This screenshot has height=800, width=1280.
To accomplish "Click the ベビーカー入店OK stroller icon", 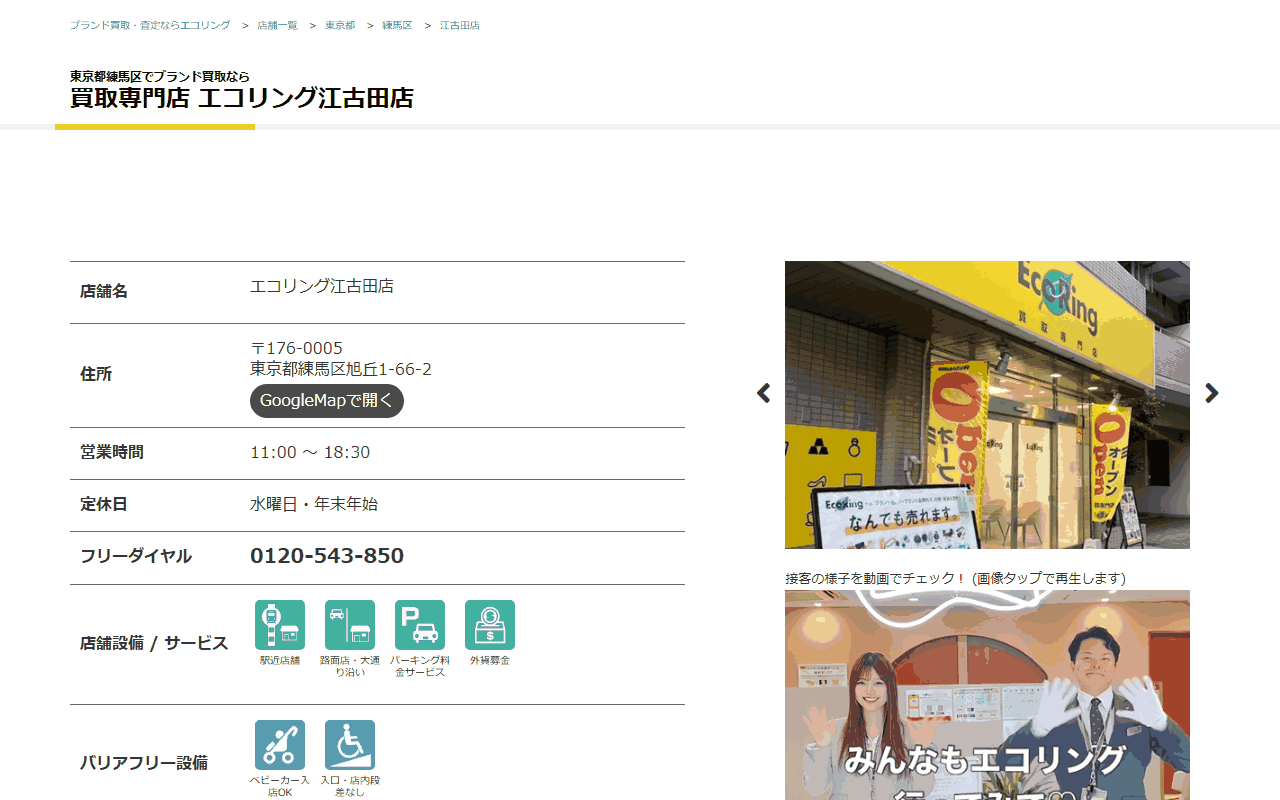I will coord(280,745).
